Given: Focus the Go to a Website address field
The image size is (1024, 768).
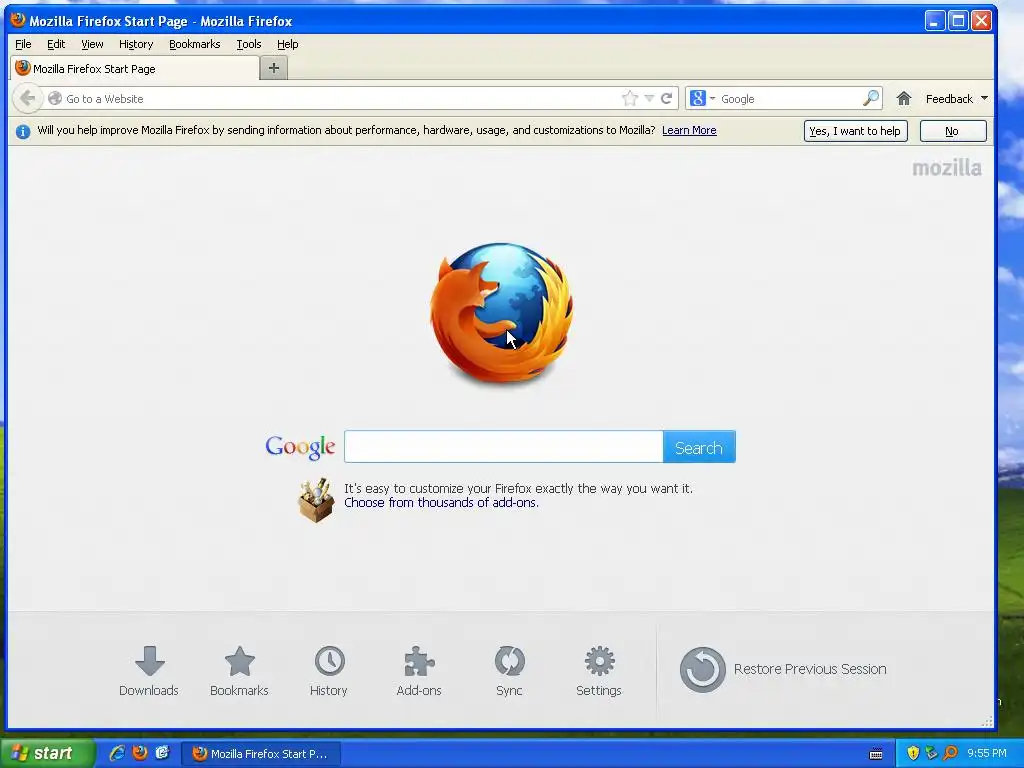Looking at the screenshot, I should 333,99.
